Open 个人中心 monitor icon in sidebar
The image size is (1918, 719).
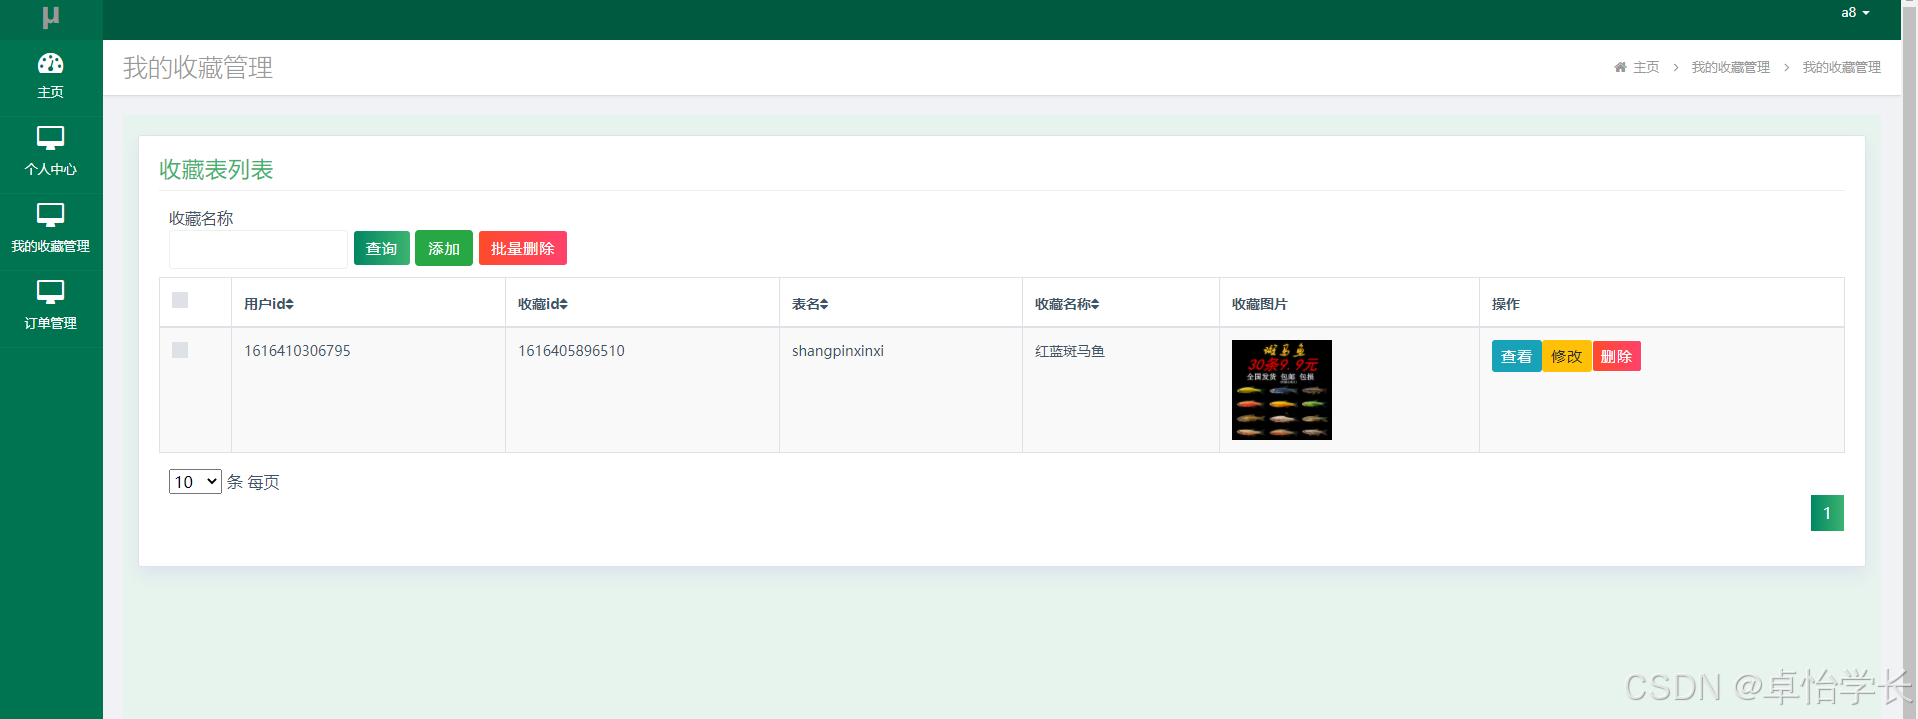[x=50, y=138]
